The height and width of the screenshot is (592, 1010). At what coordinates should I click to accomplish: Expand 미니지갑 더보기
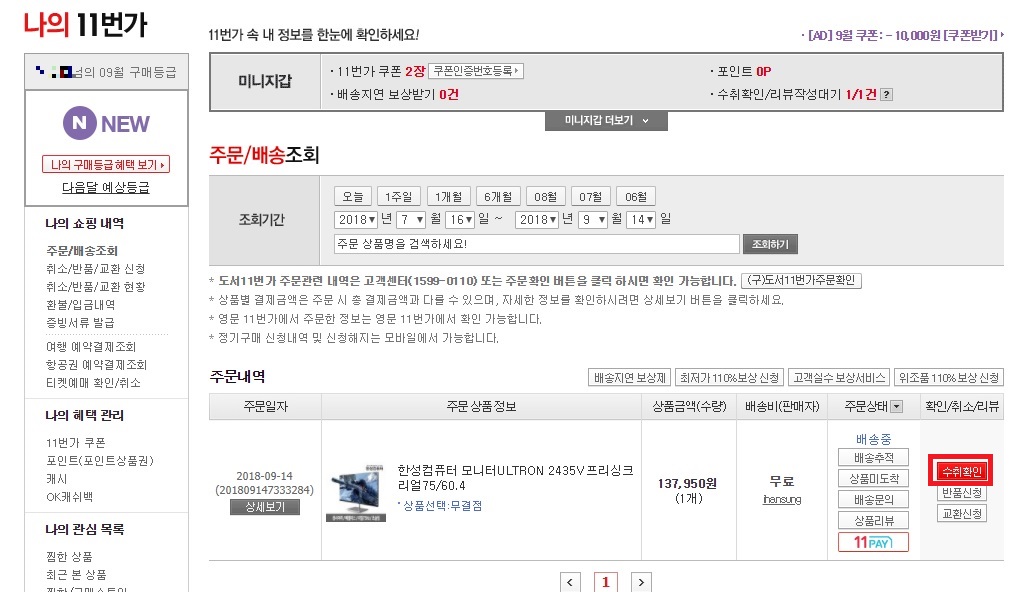[x=606, y=120]
